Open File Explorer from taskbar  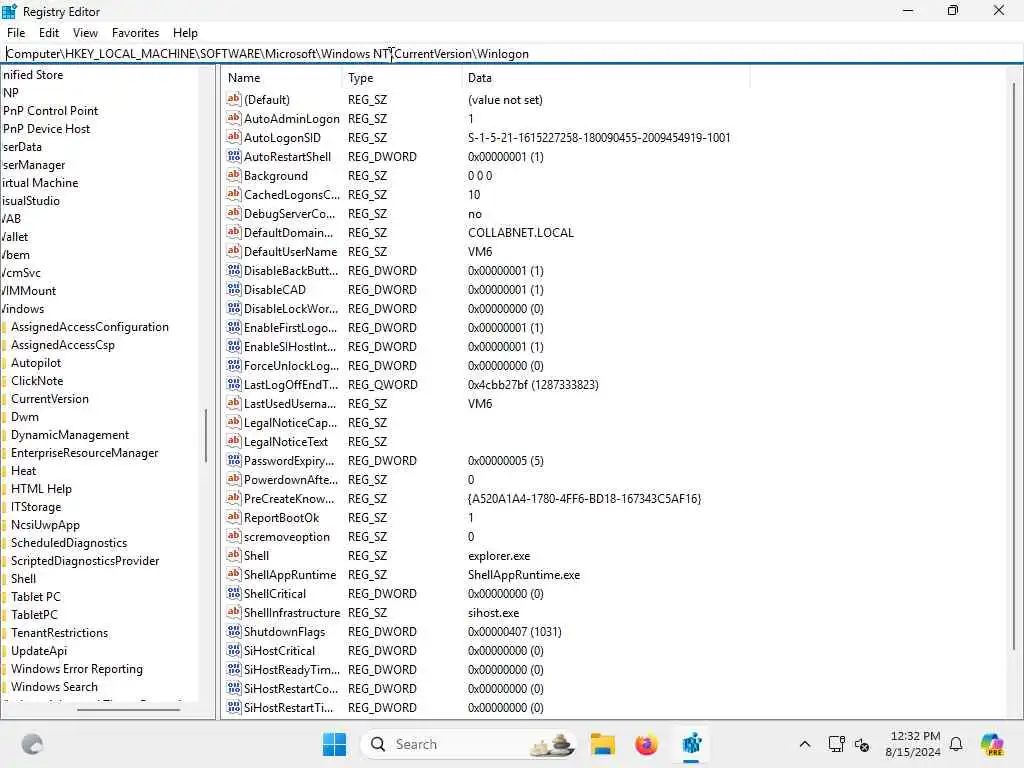(x=602, y=744)
